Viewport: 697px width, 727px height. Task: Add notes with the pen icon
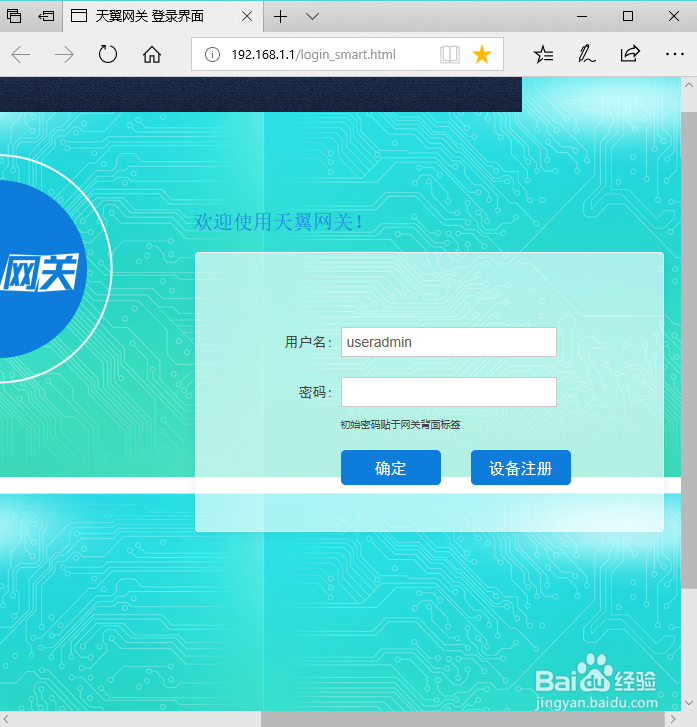click(587, 54)
